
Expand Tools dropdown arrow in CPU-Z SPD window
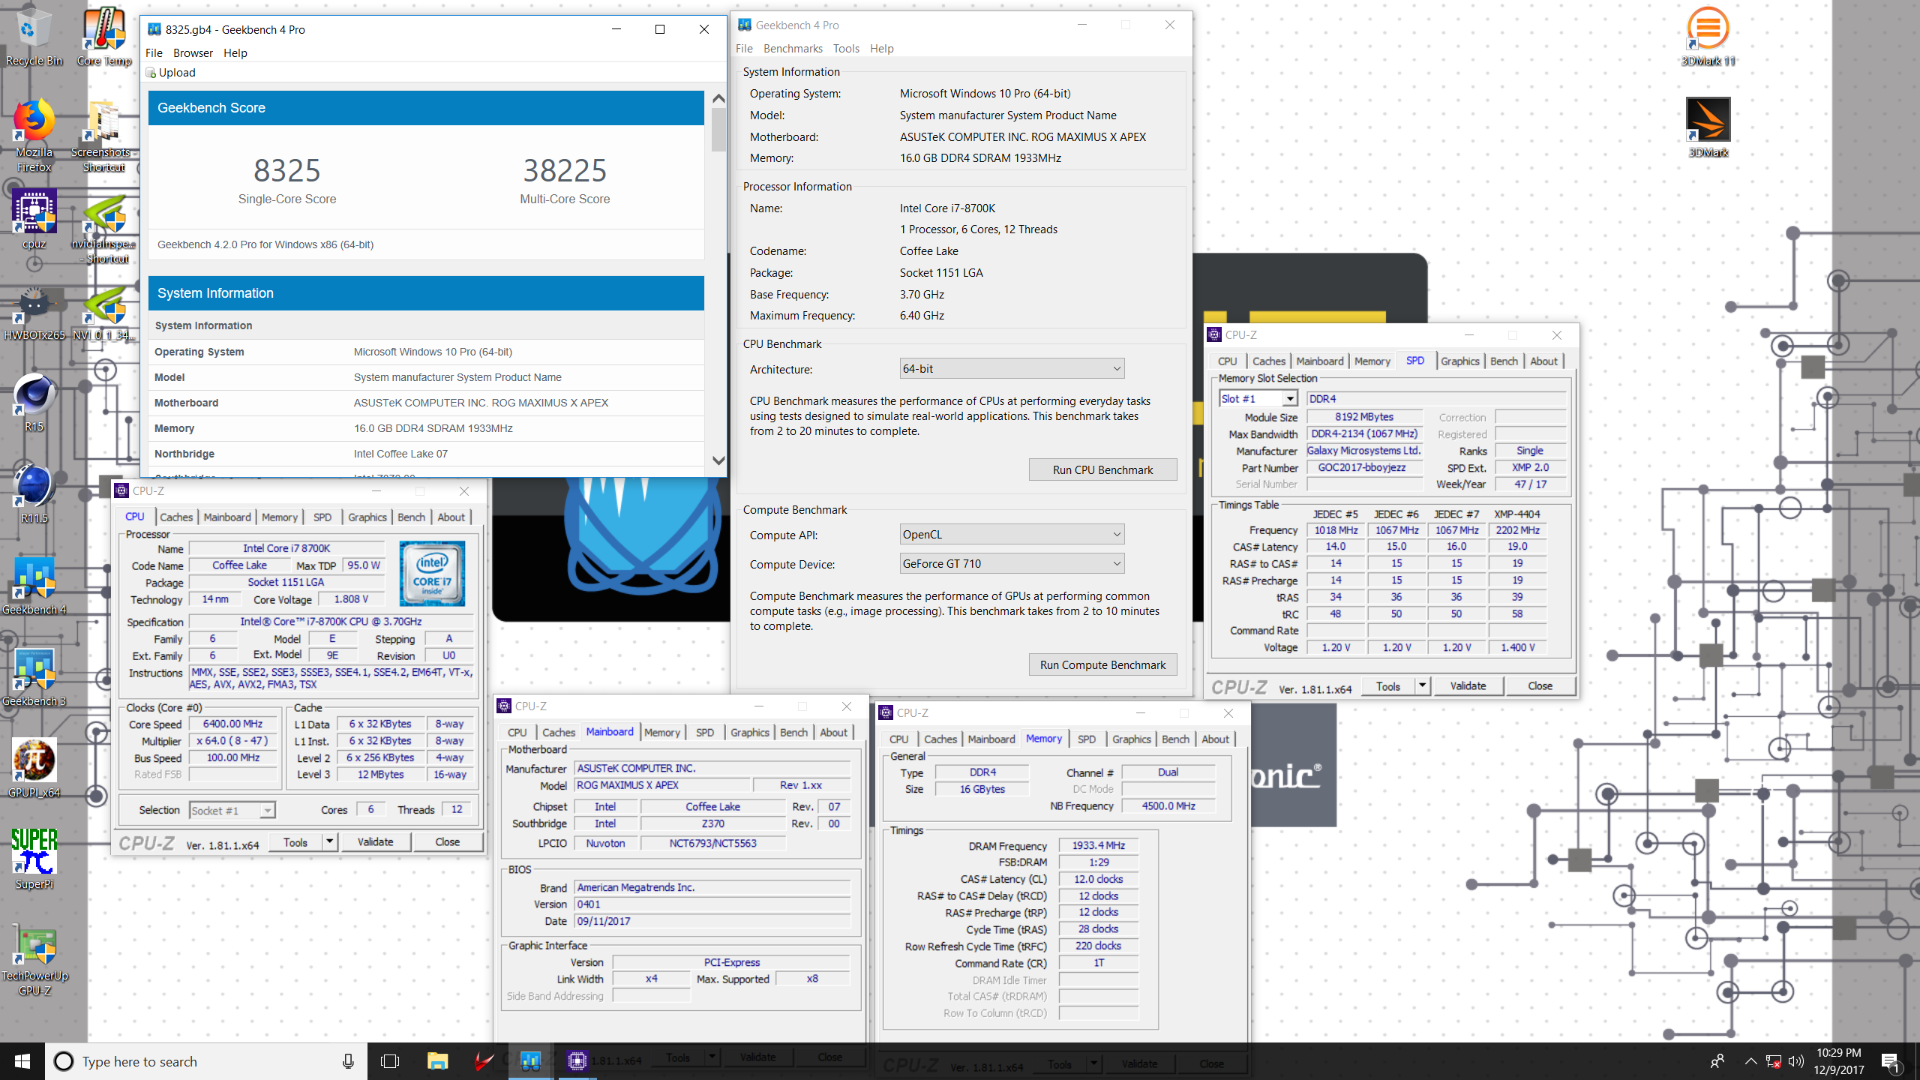coord(1422,686)
